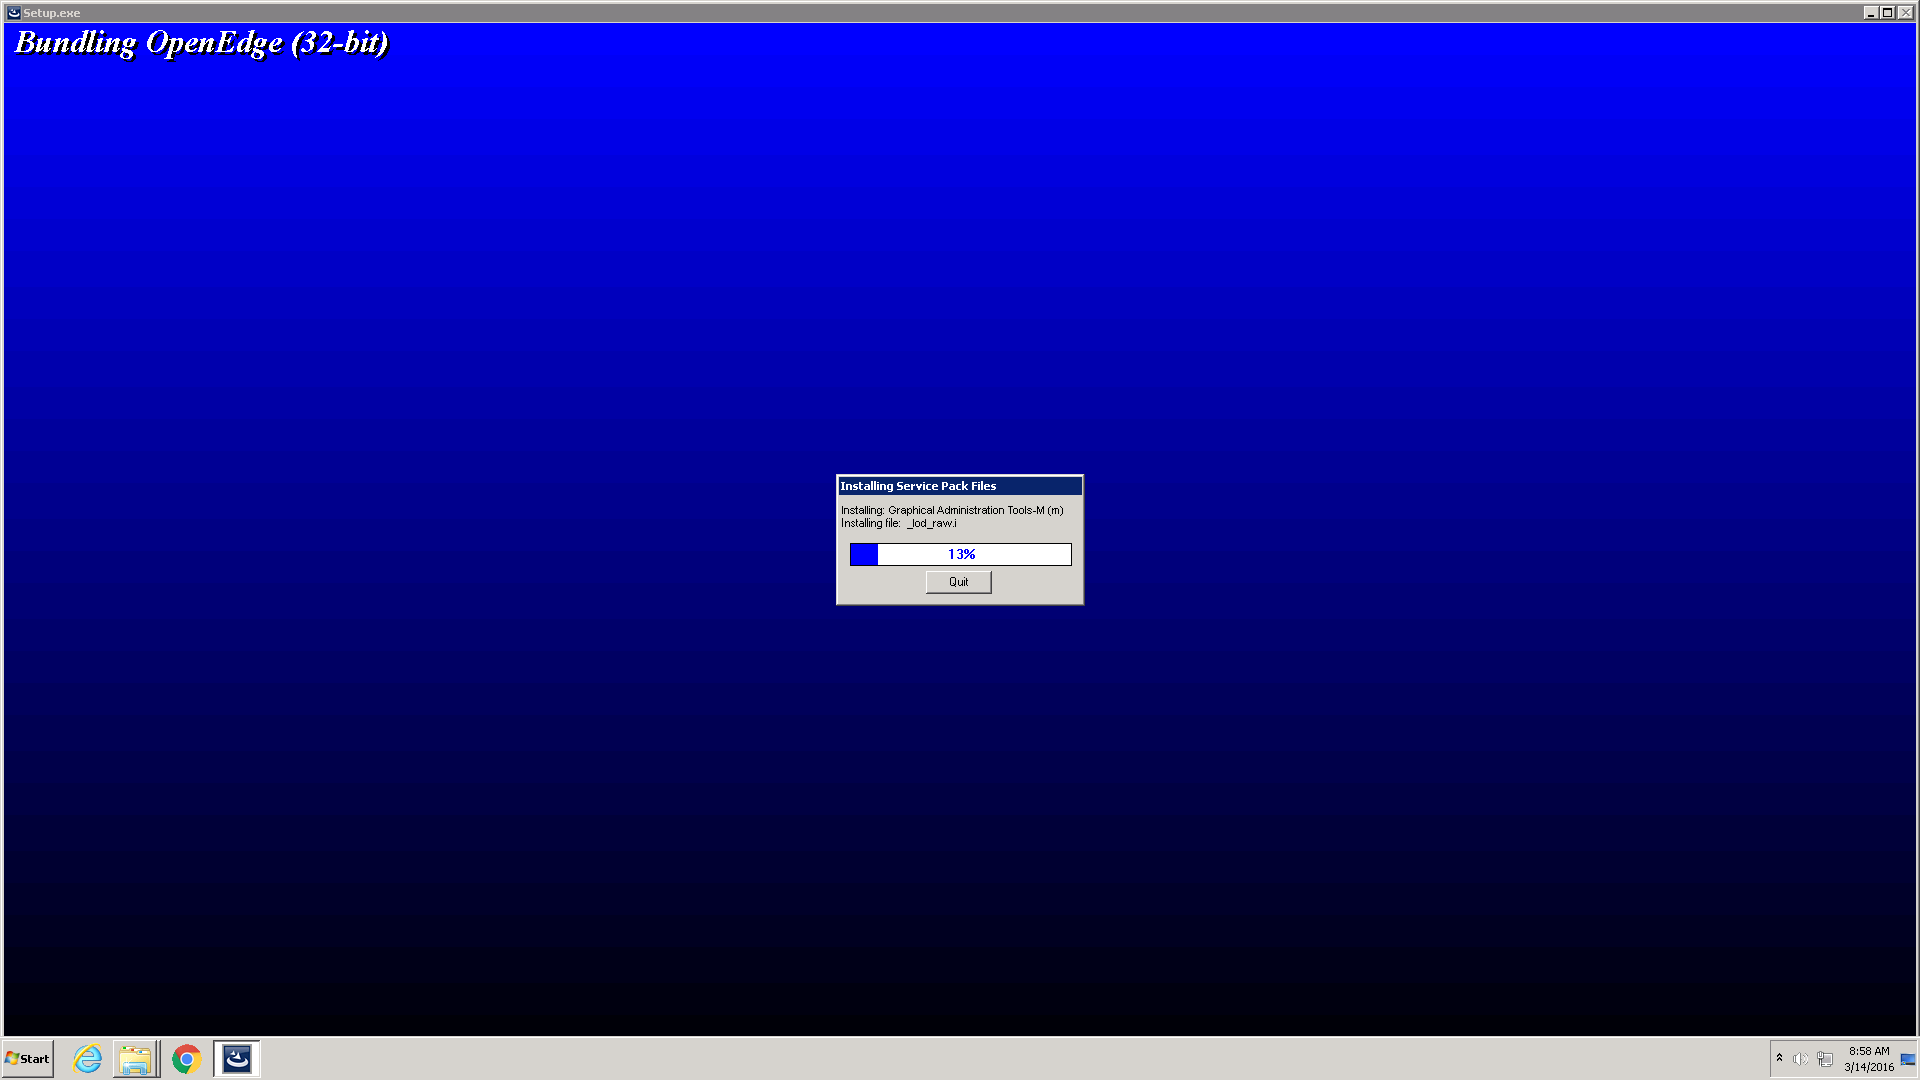Show hidden system tray icons

click(x=1779, y=1058)
